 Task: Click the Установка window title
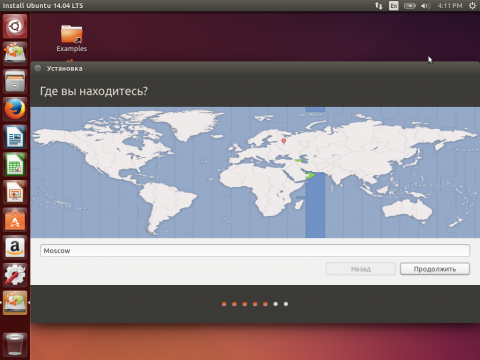pyautogui.click(x=64, y=68)
